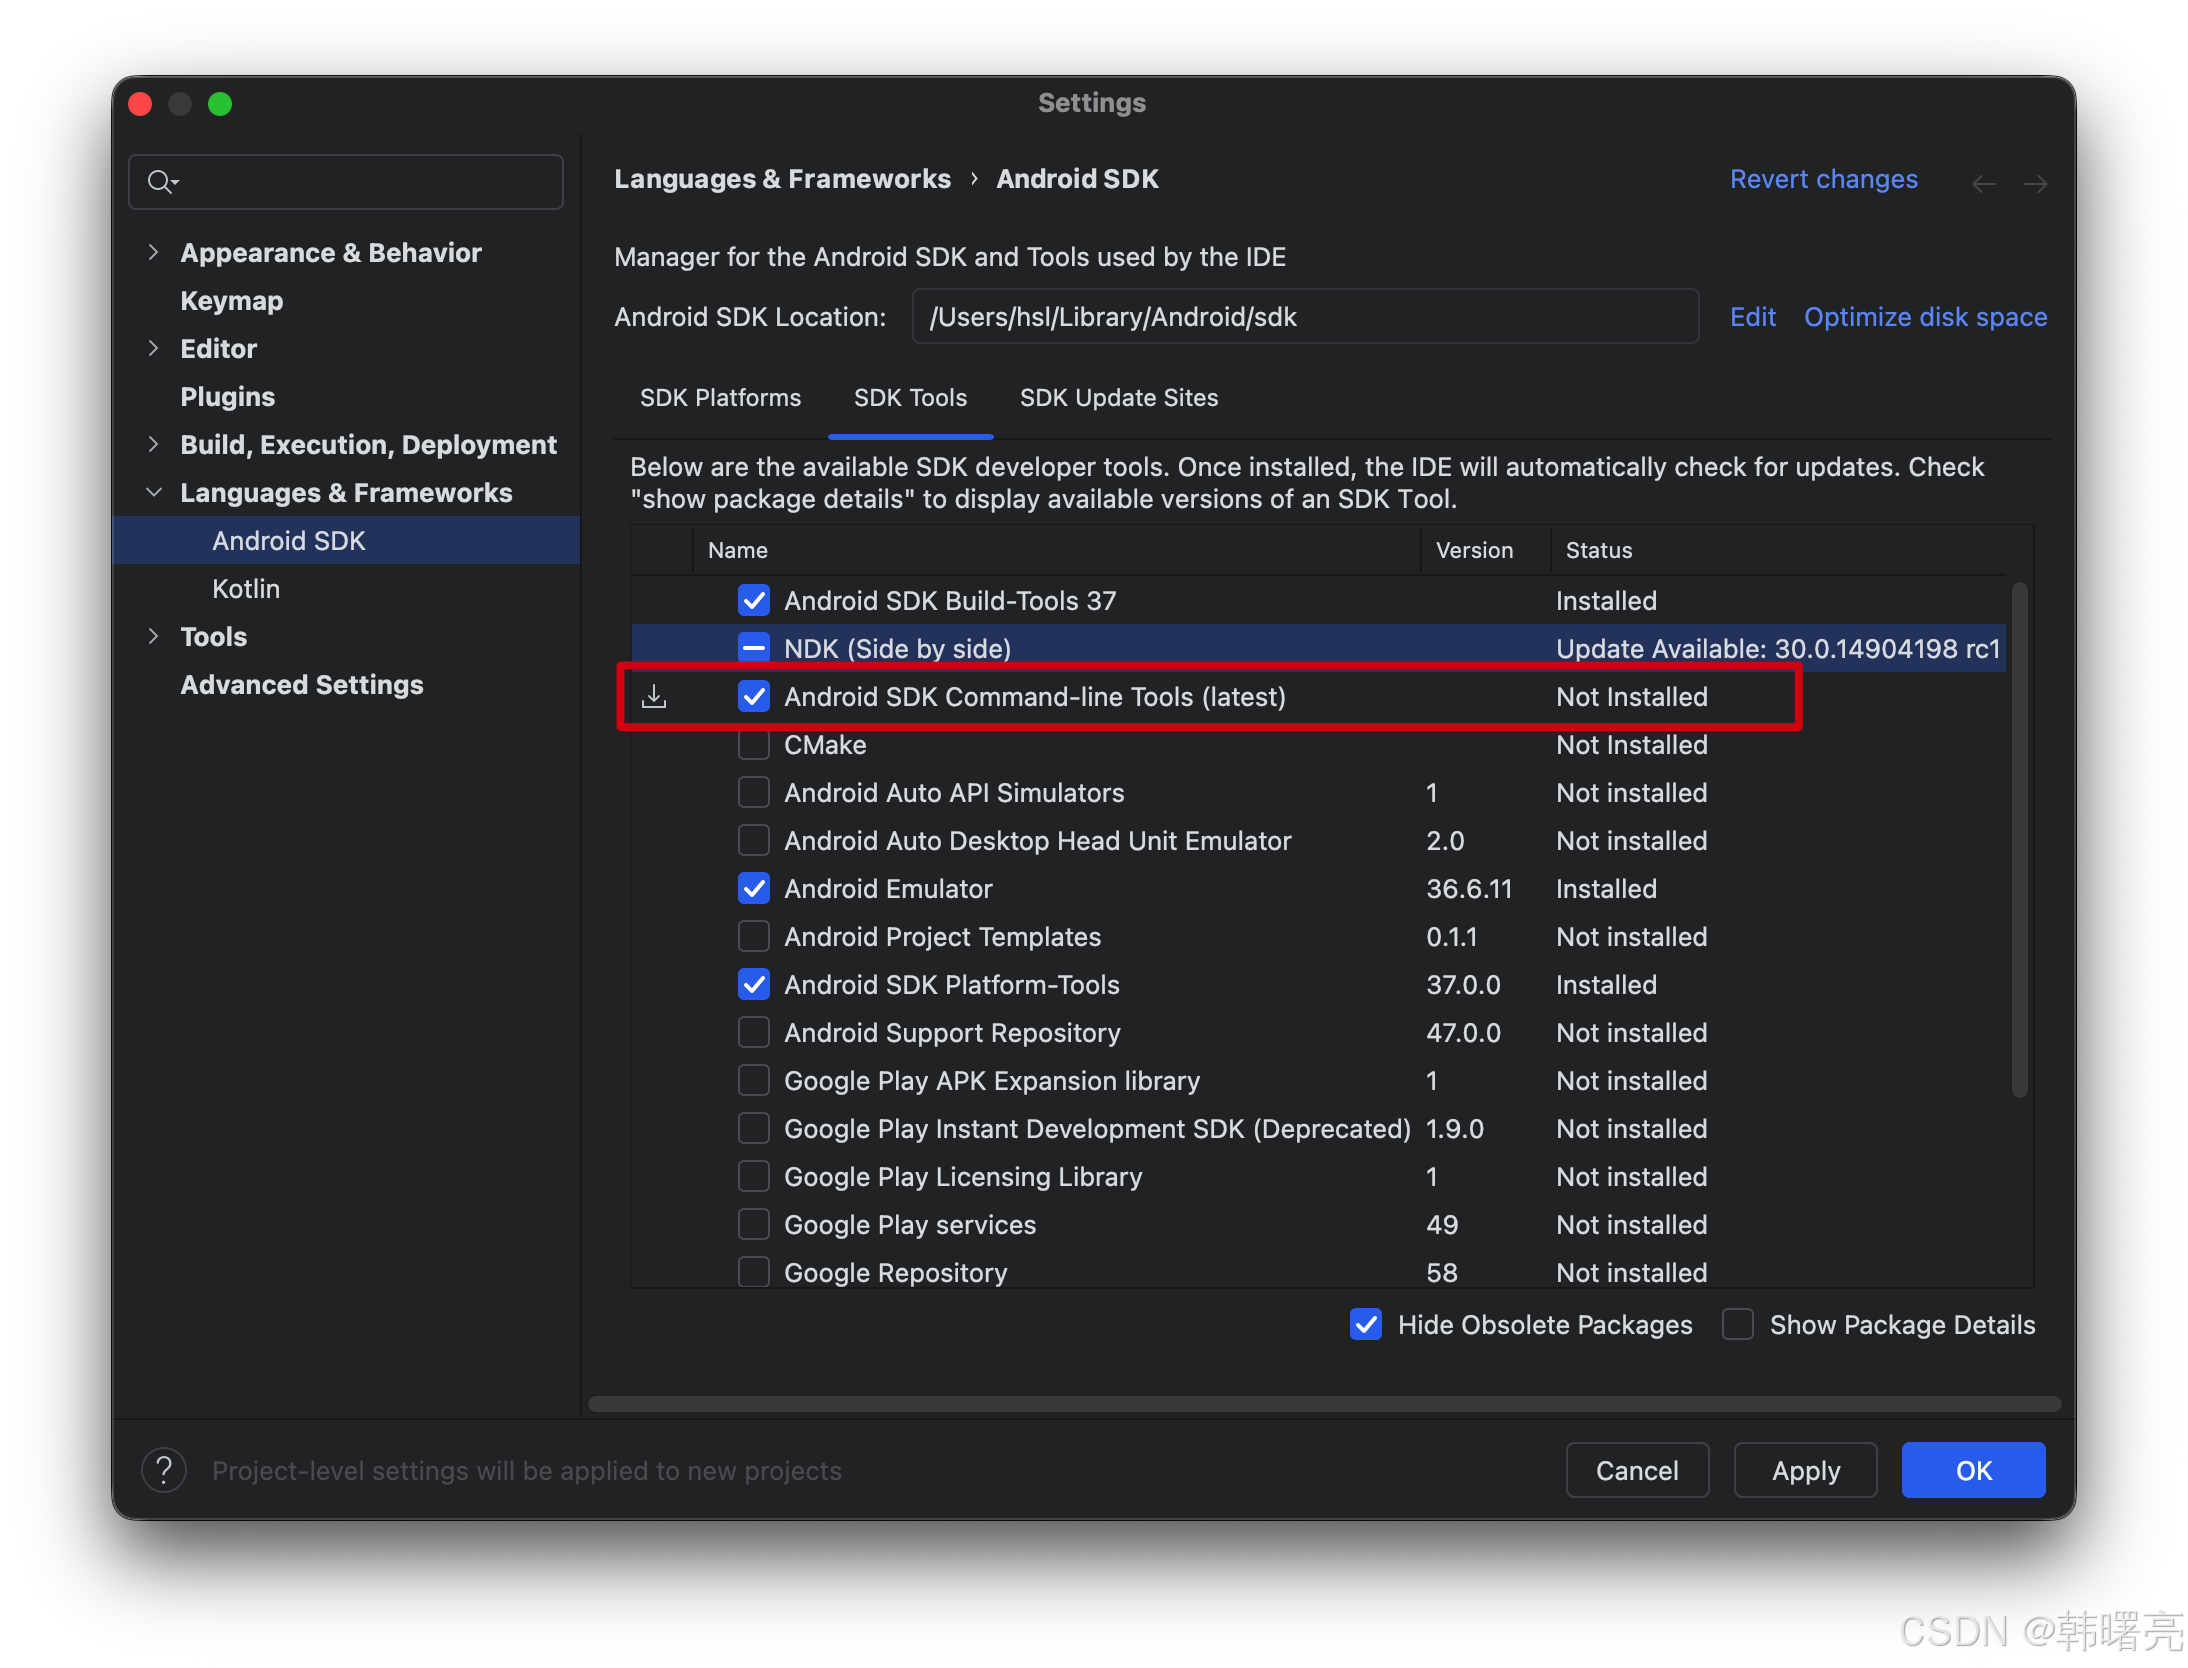Viewport: 2188px width, 1668px height.
Task: Click Android Emulator version 36.6.11
Action: (1469, 888)
